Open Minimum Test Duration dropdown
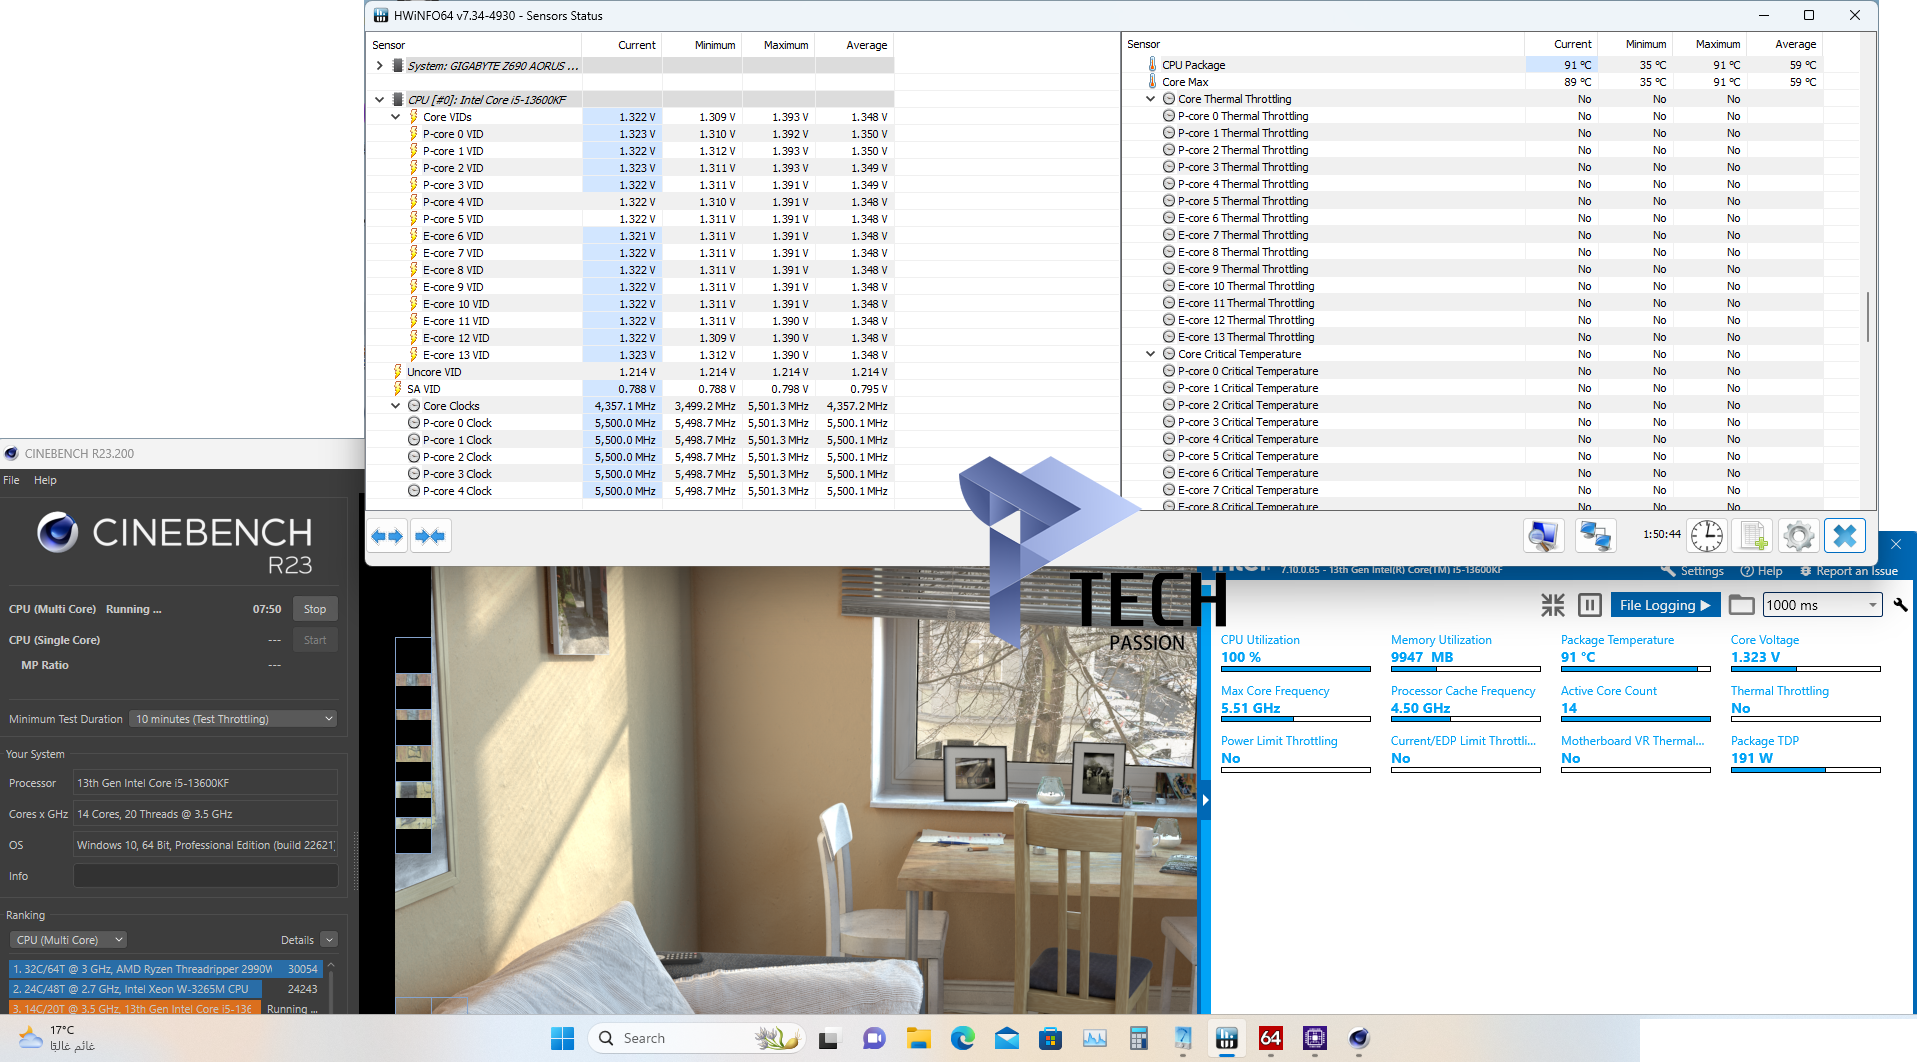The image size is (1917, 1062). coord(233,719)
